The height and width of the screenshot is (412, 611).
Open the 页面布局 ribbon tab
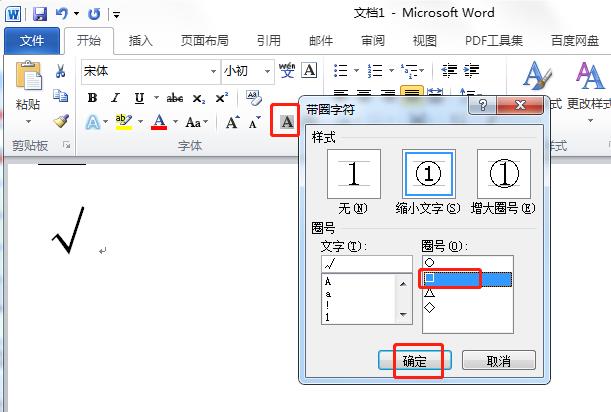(x=204, y=41)
